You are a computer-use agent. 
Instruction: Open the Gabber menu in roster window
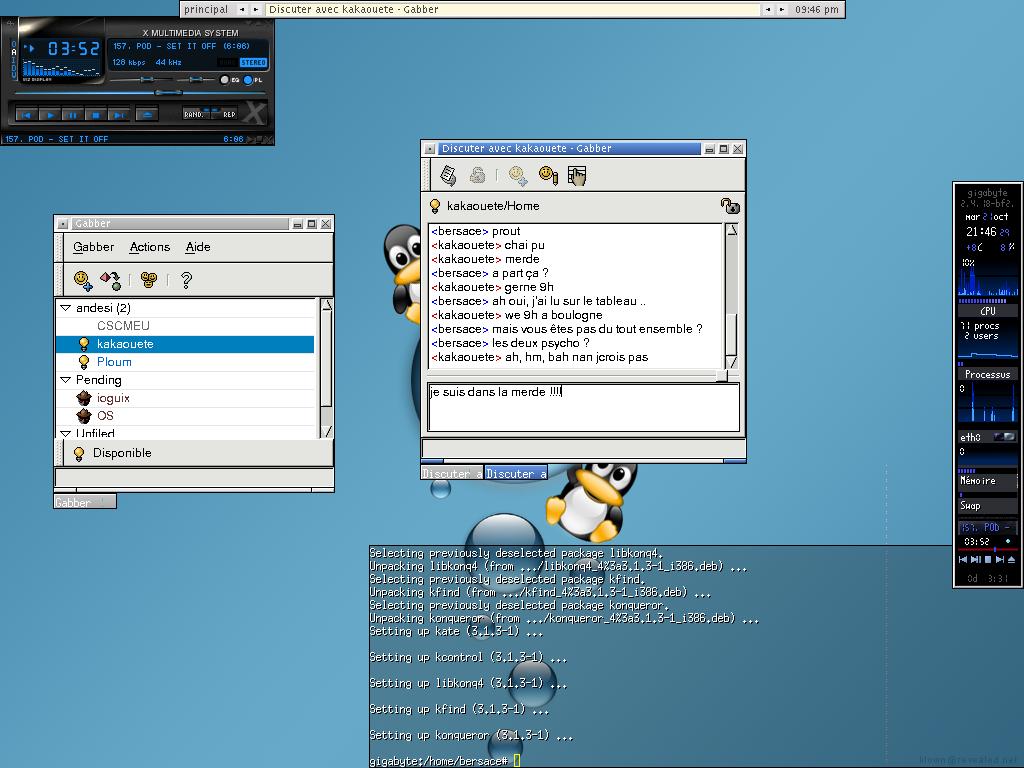(x=93, y=247)
